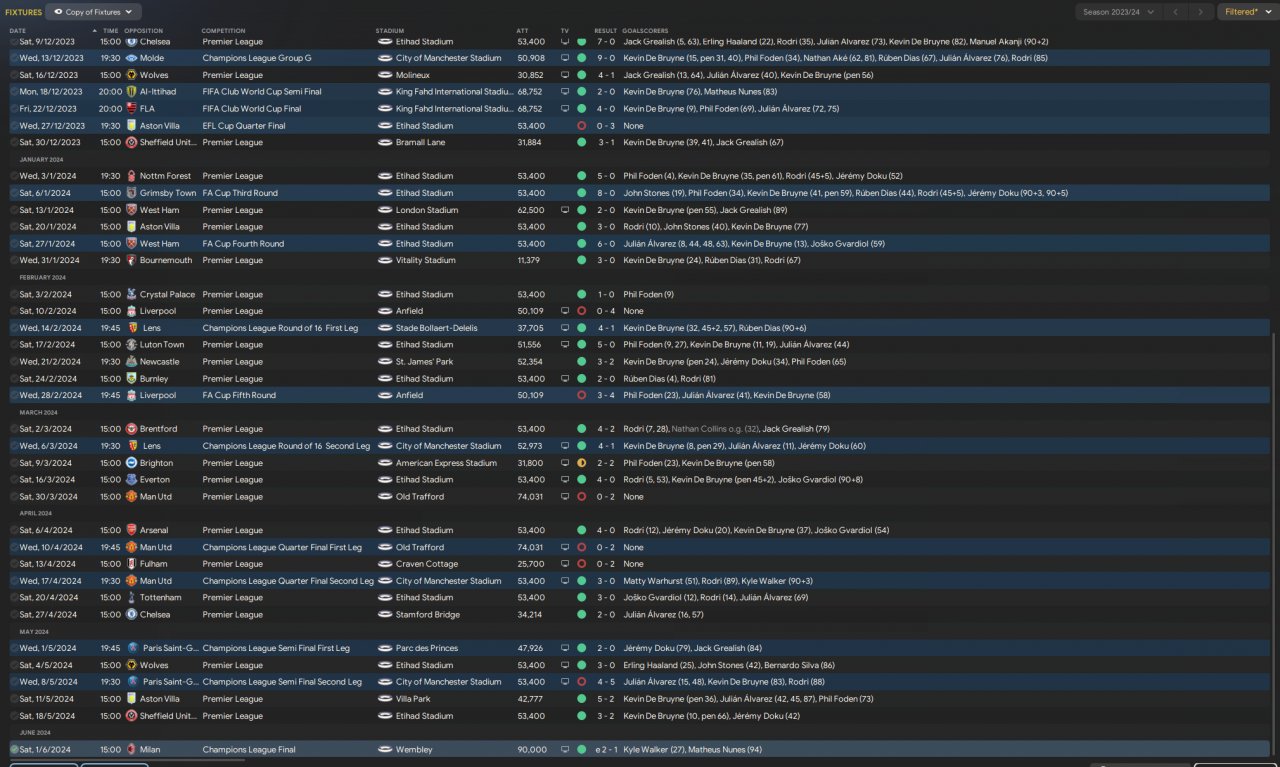Open the FA Cup Third Round link
Screen dimensions: 1280x767
click(240, 193)
